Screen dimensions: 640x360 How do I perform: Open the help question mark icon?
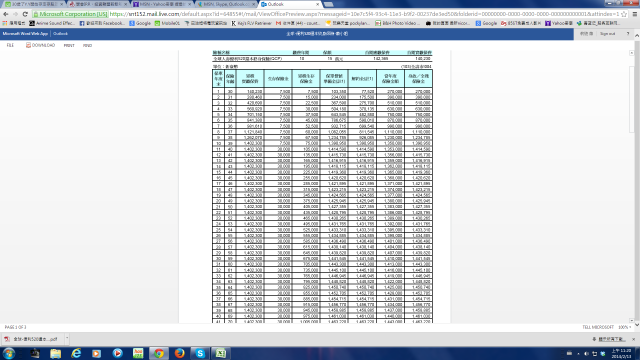[x=628, y=33]
